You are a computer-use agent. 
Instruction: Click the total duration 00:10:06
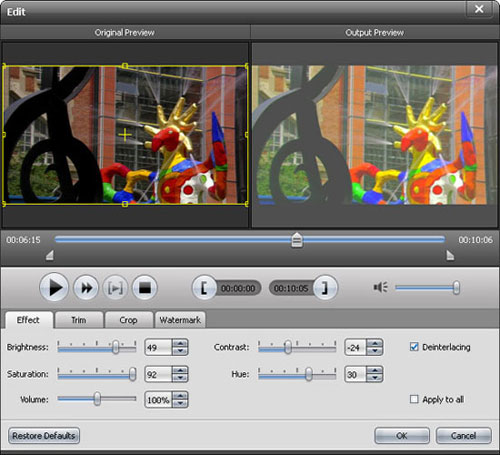tap(475, 240)
